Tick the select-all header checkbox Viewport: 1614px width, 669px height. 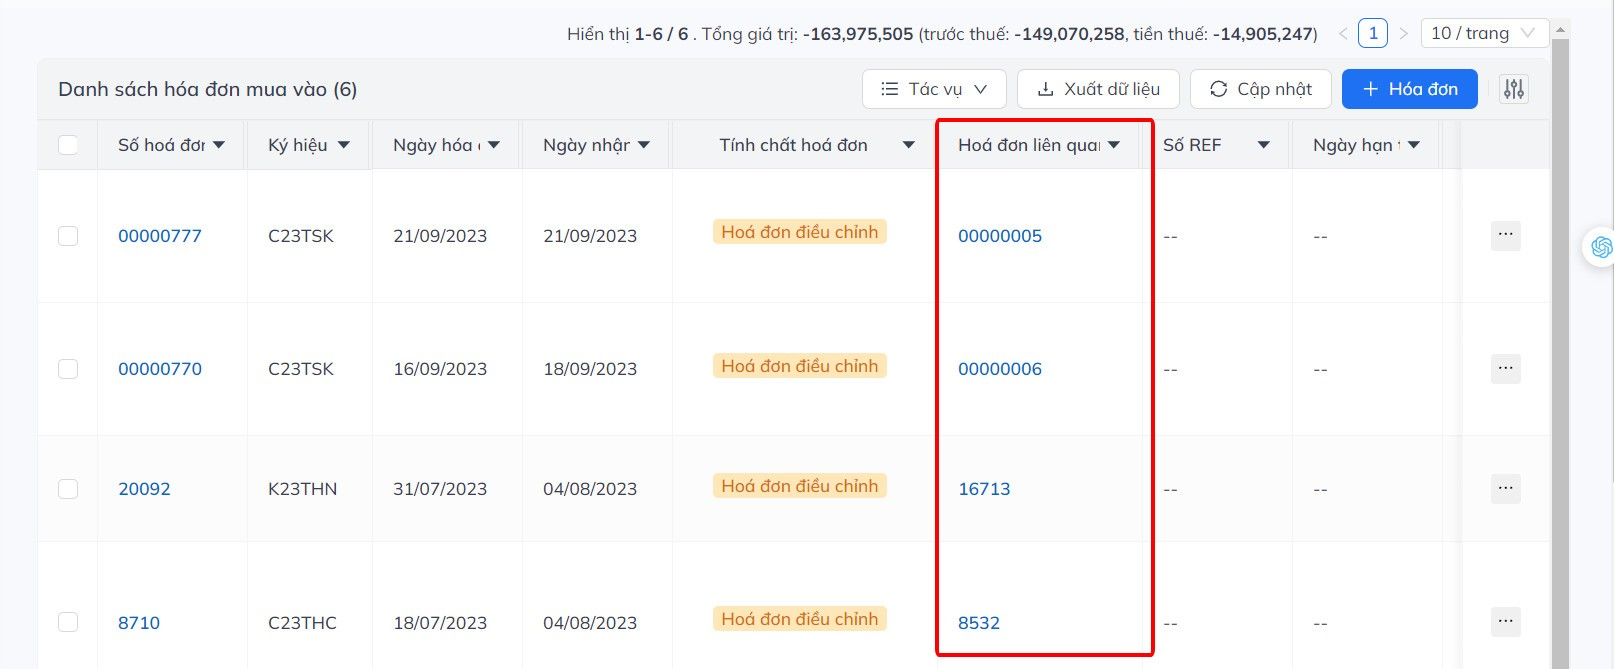point(68,145)
